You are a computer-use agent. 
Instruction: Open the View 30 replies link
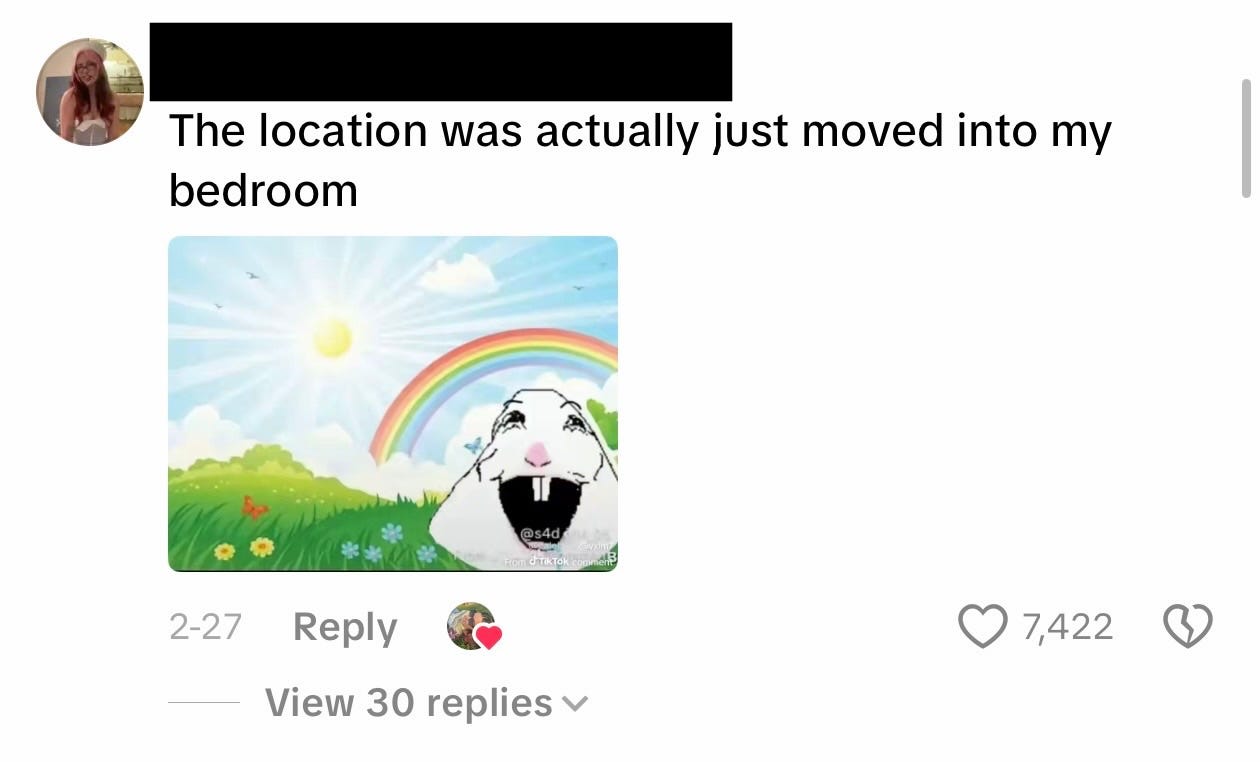[408, 703]
